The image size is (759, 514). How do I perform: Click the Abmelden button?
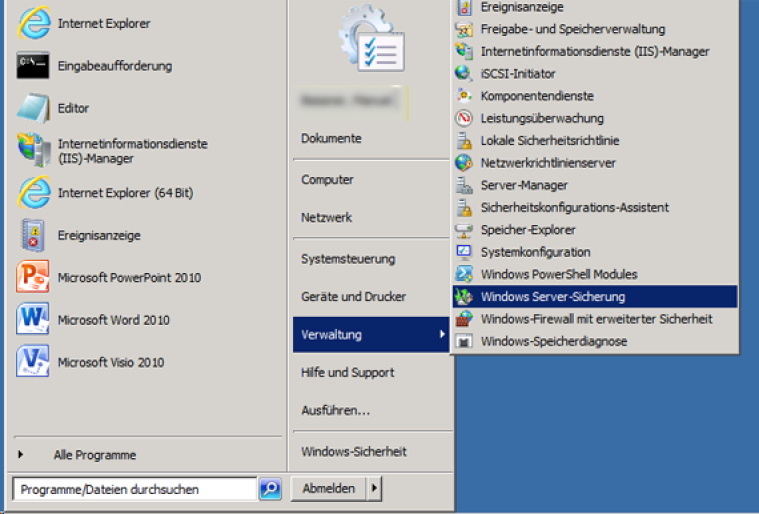[x=329, y=488]
